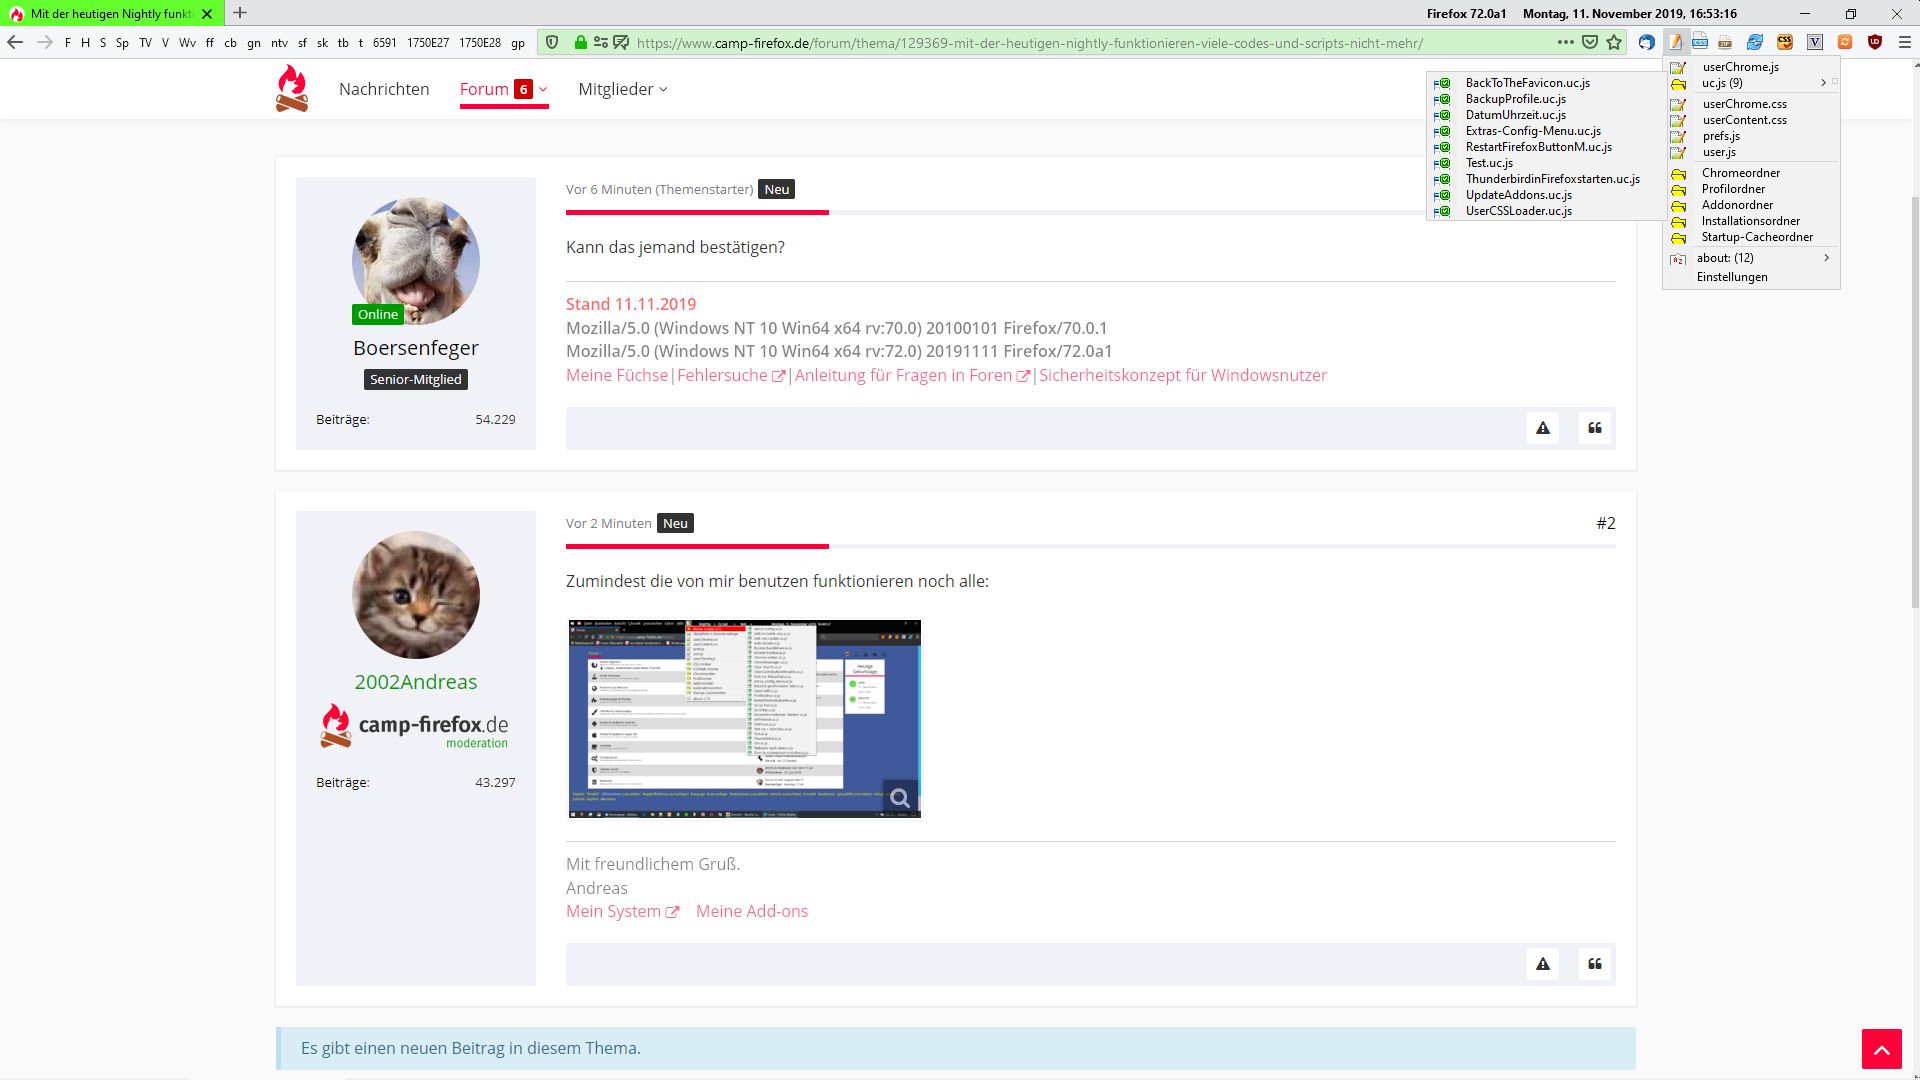The image size is (1920, 1080).
Task: Click the ZIP backup toolbar icon
Action: click(1725, 42)
